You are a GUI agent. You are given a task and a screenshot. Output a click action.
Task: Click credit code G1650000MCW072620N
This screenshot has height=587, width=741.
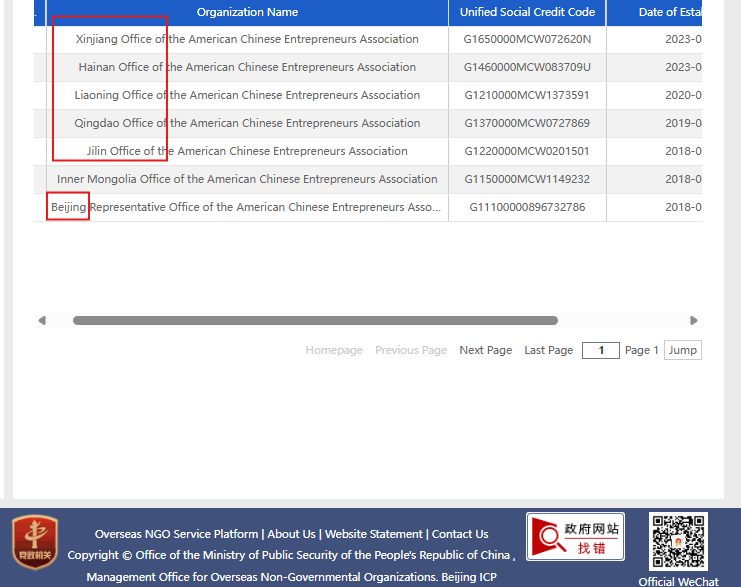point(527,39)
